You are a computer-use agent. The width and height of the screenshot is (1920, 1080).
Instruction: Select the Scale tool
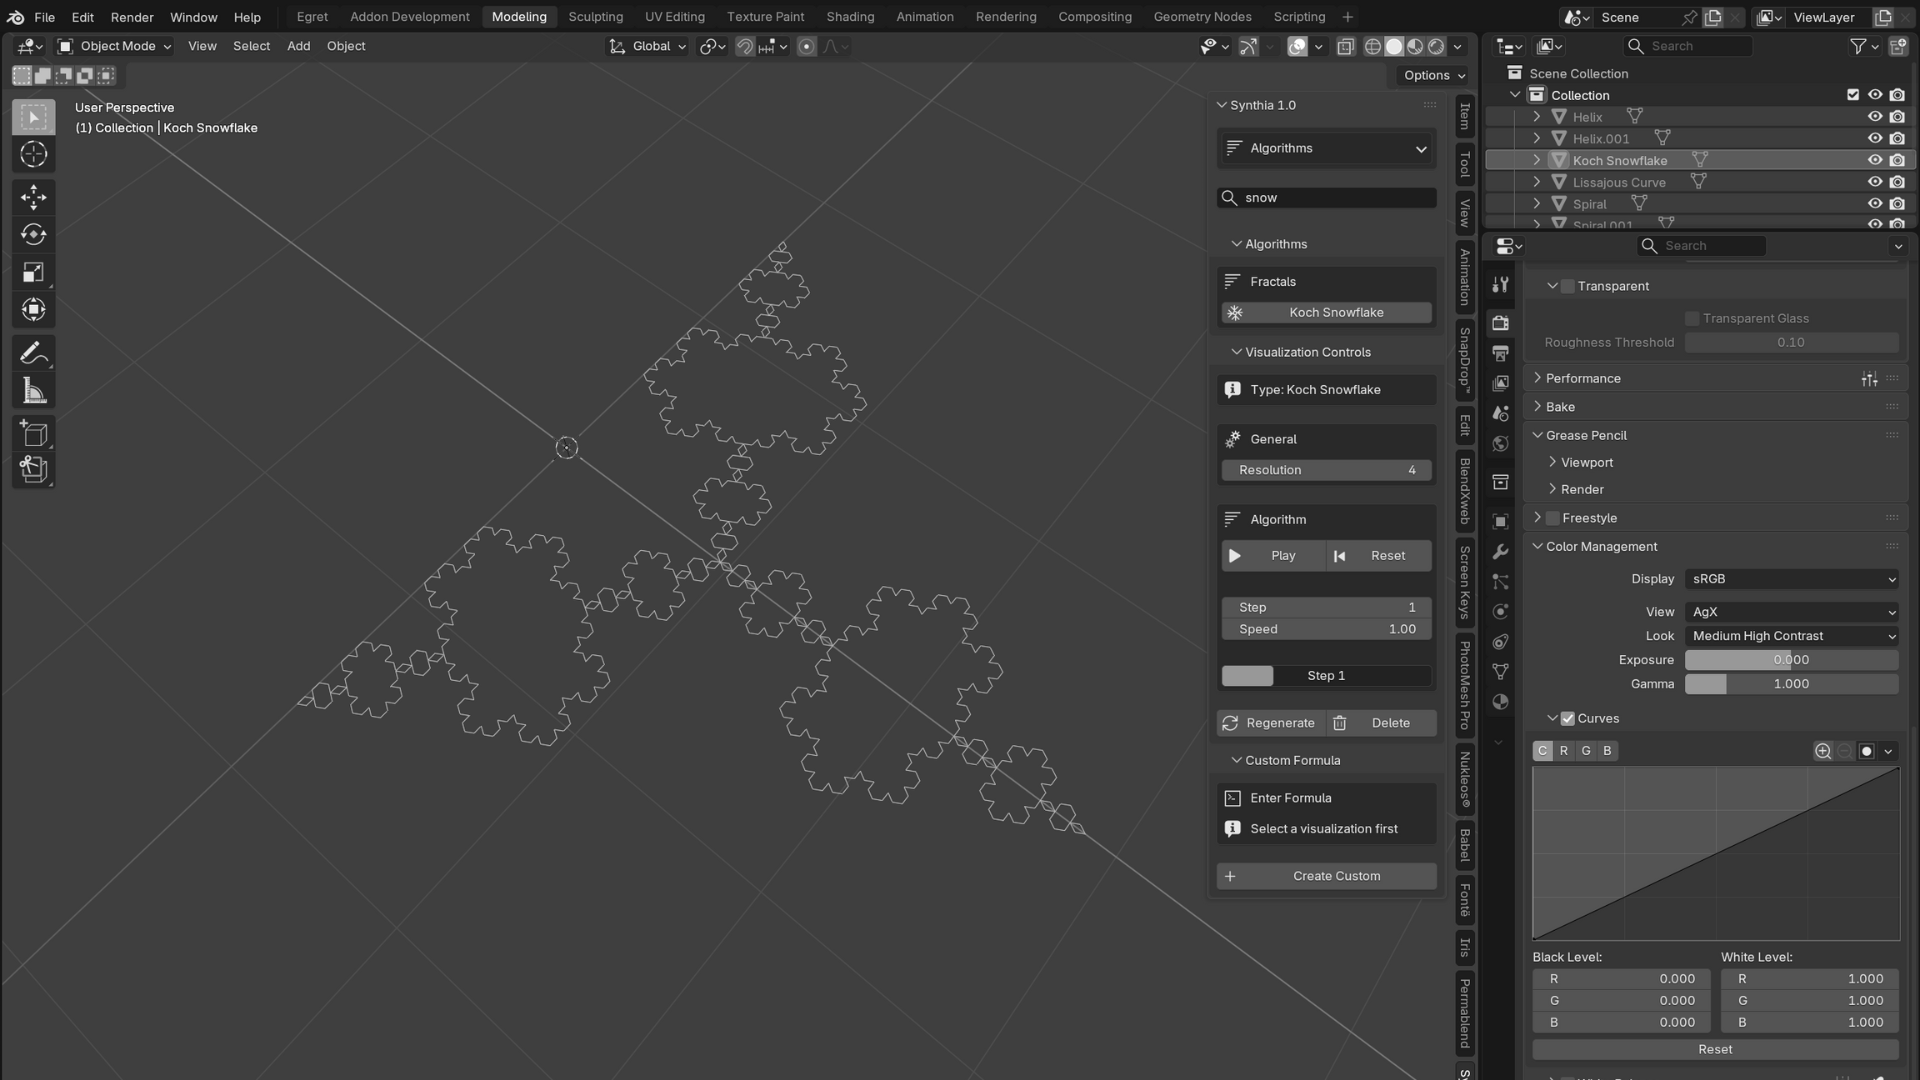(x=33, y=273)
